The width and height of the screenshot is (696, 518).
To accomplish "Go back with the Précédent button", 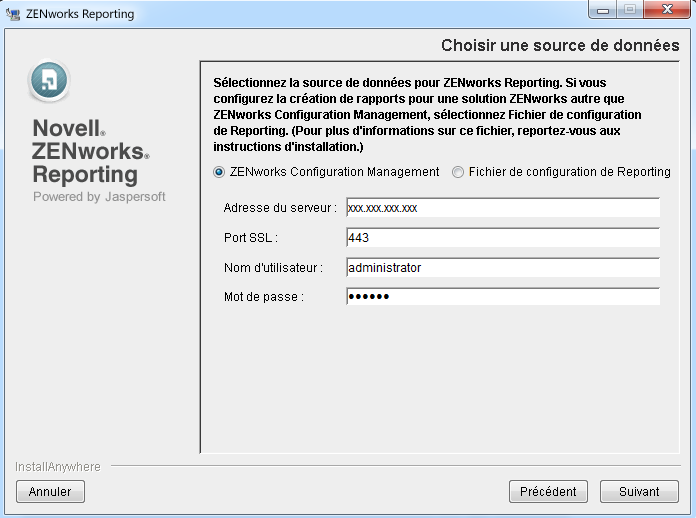I will pyautogui.click(x=548, y=491).
